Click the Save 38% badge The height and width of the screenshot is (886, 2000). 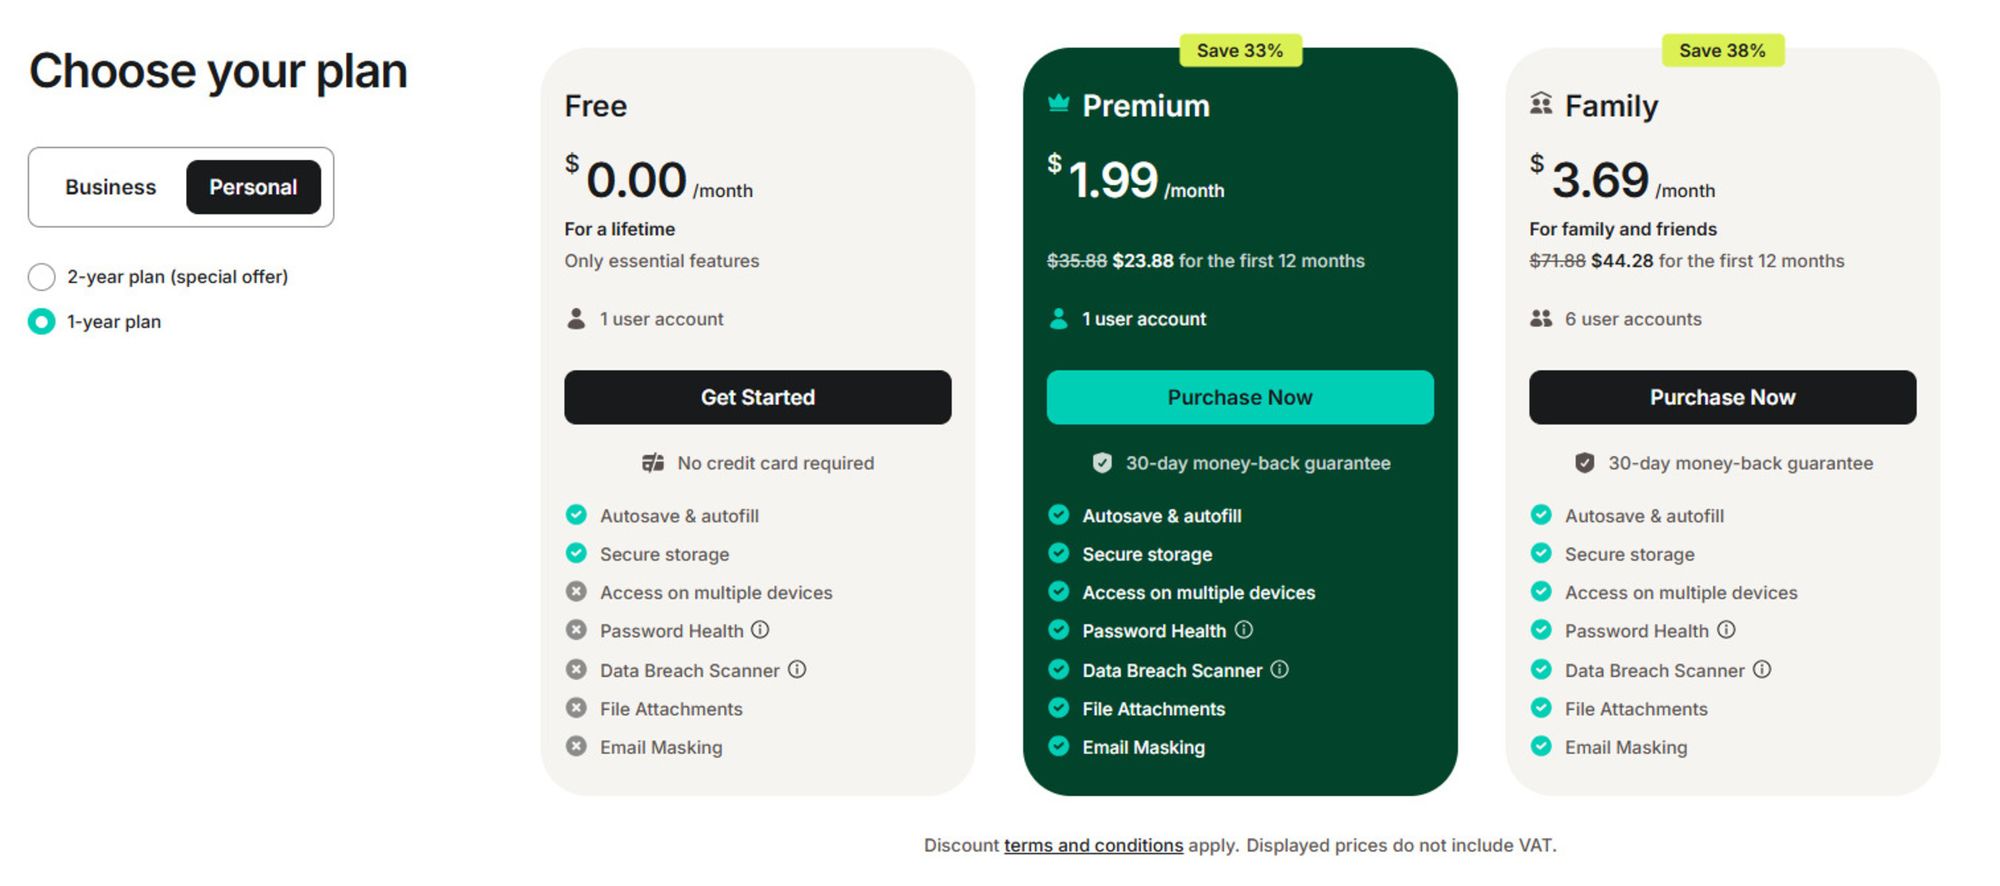click(x=1722, y=51)
